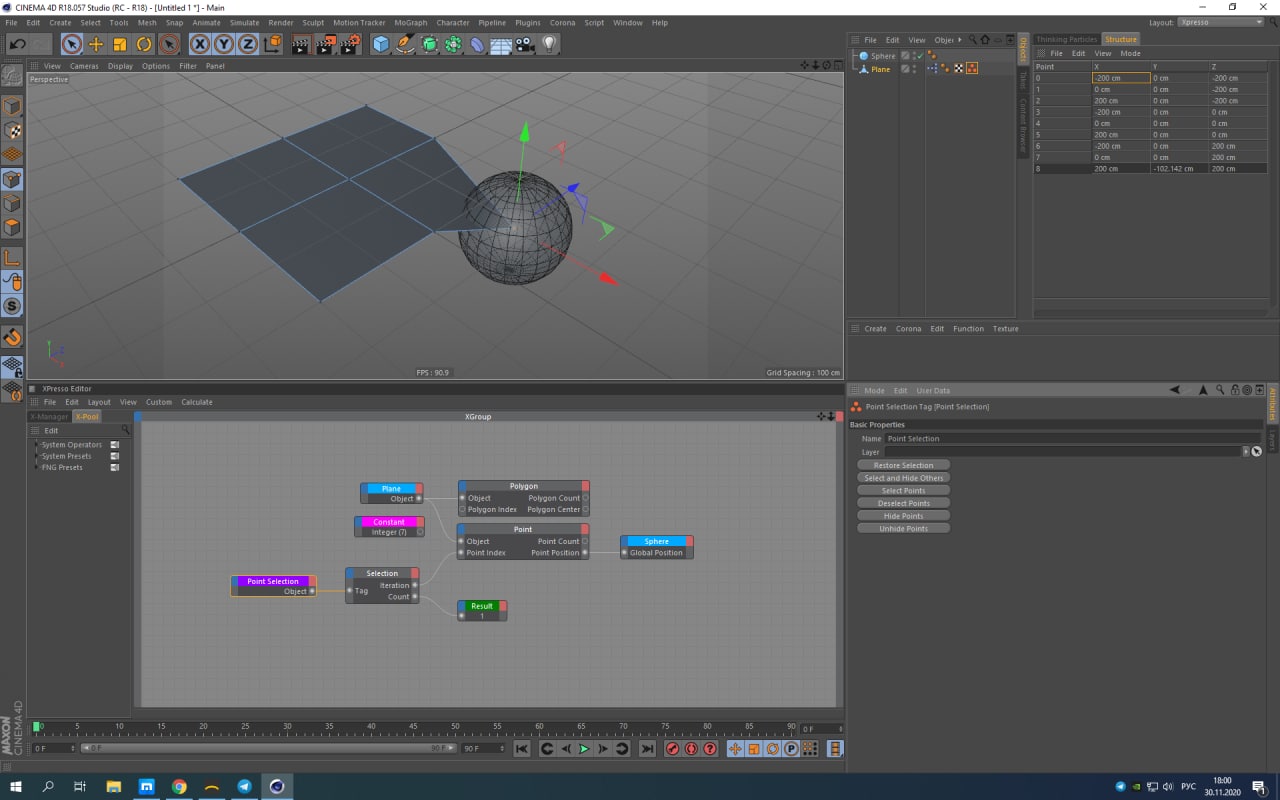
Task: Click the Floor environment icon
Action: point(501,44)
